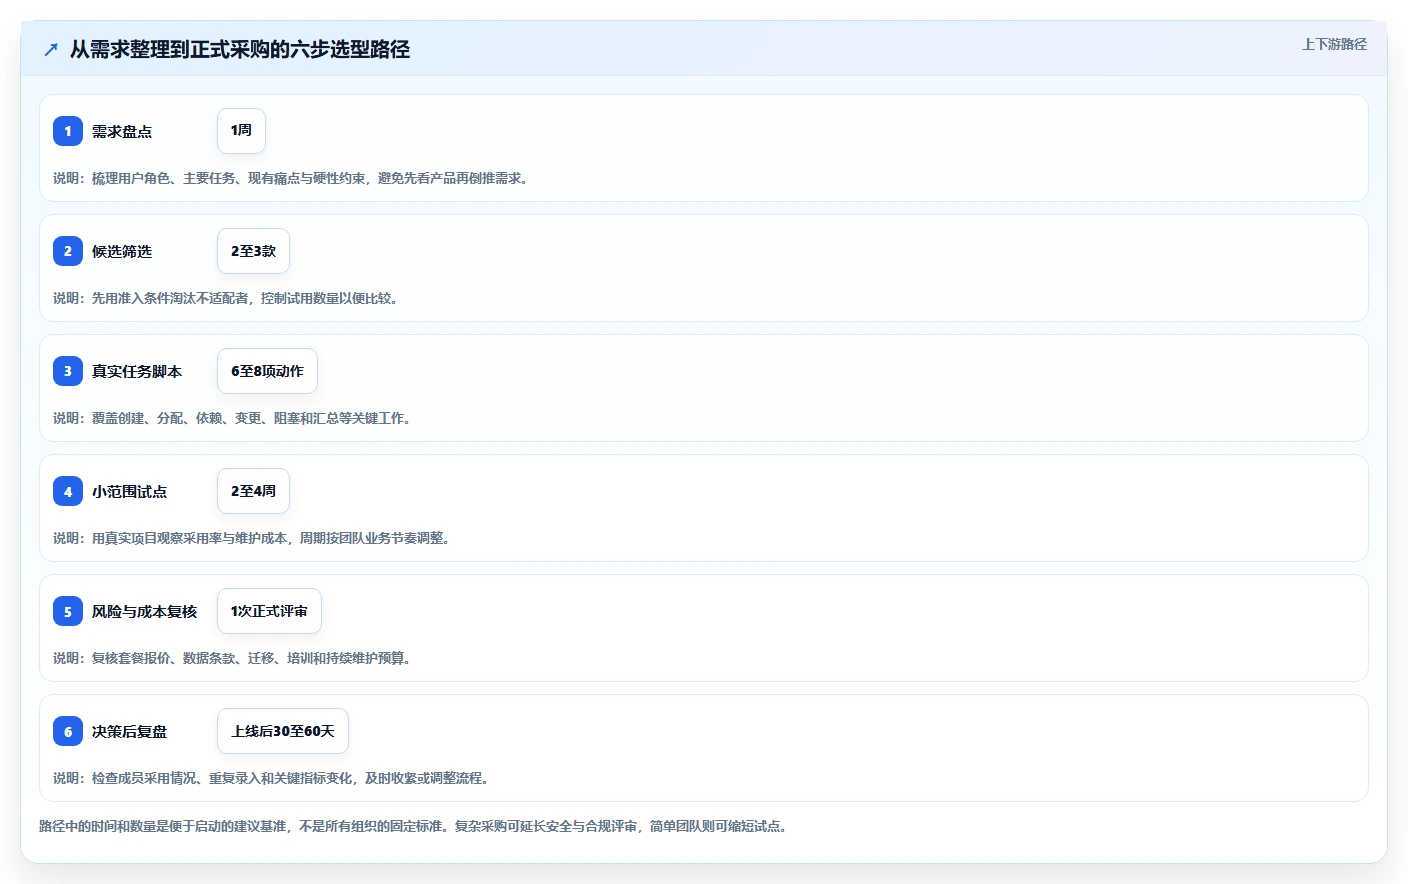The height and width of the screenshot is (884, 1408).
Task: Click the step number 3 badge
Action: coord(68,371)
